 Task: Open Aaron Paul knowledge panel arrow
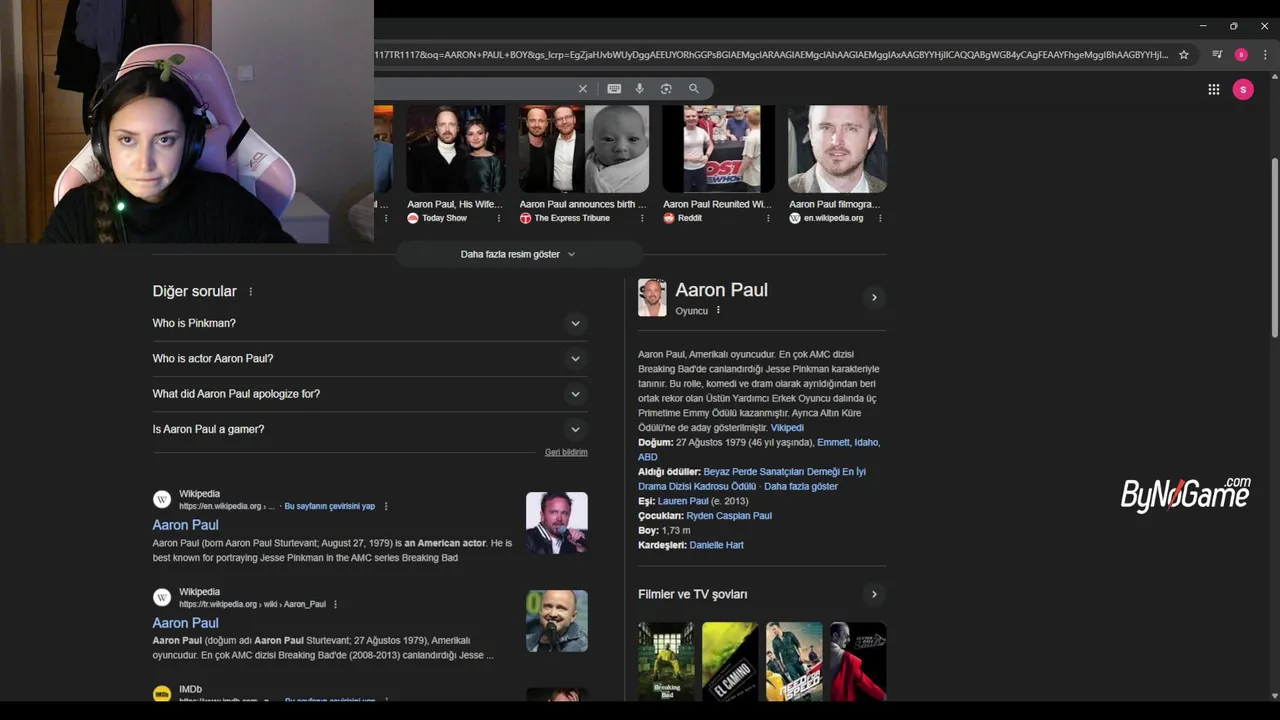click(x=874, y=298)
